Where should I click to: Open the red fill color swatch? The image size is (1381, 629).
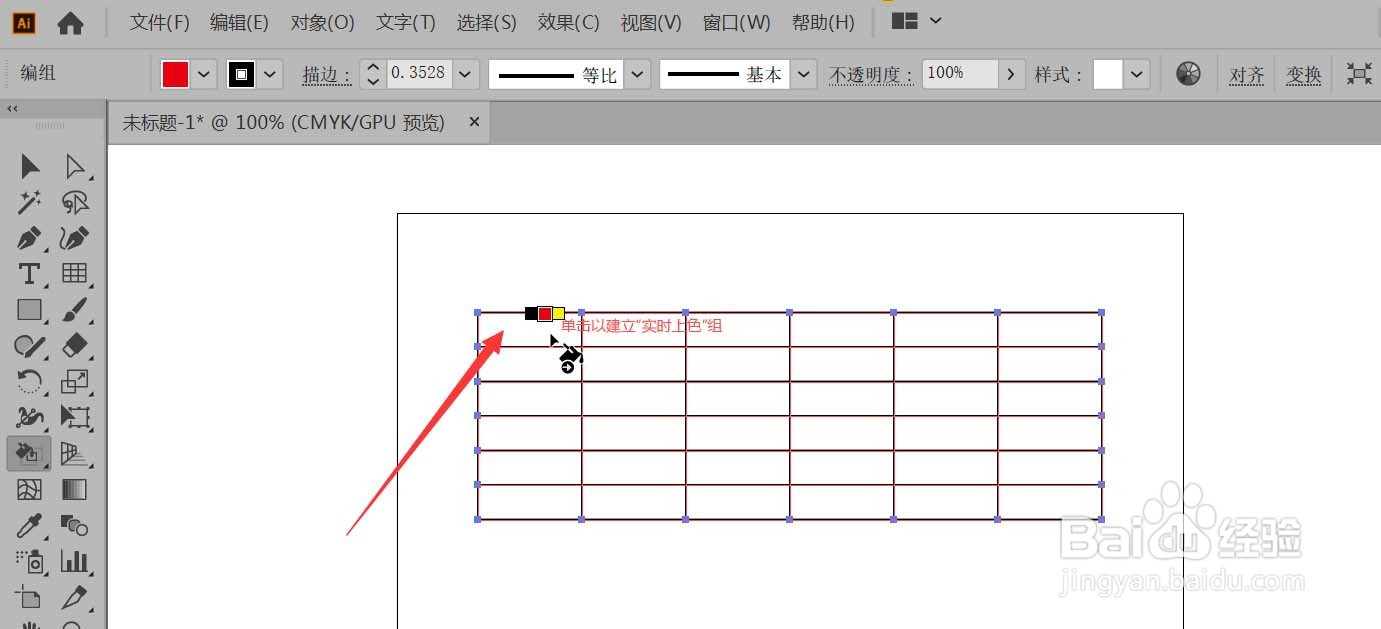pos(176,74)
